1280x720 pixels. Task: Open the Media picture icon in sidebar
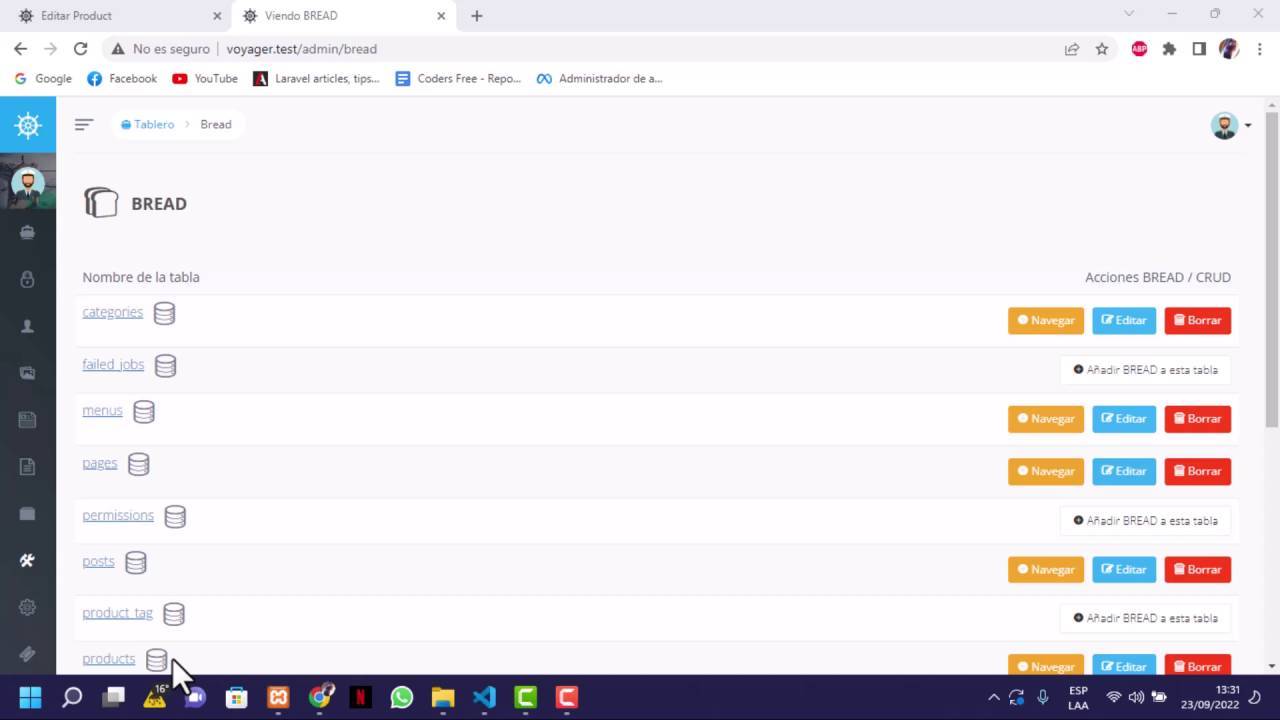coord(27,372)
